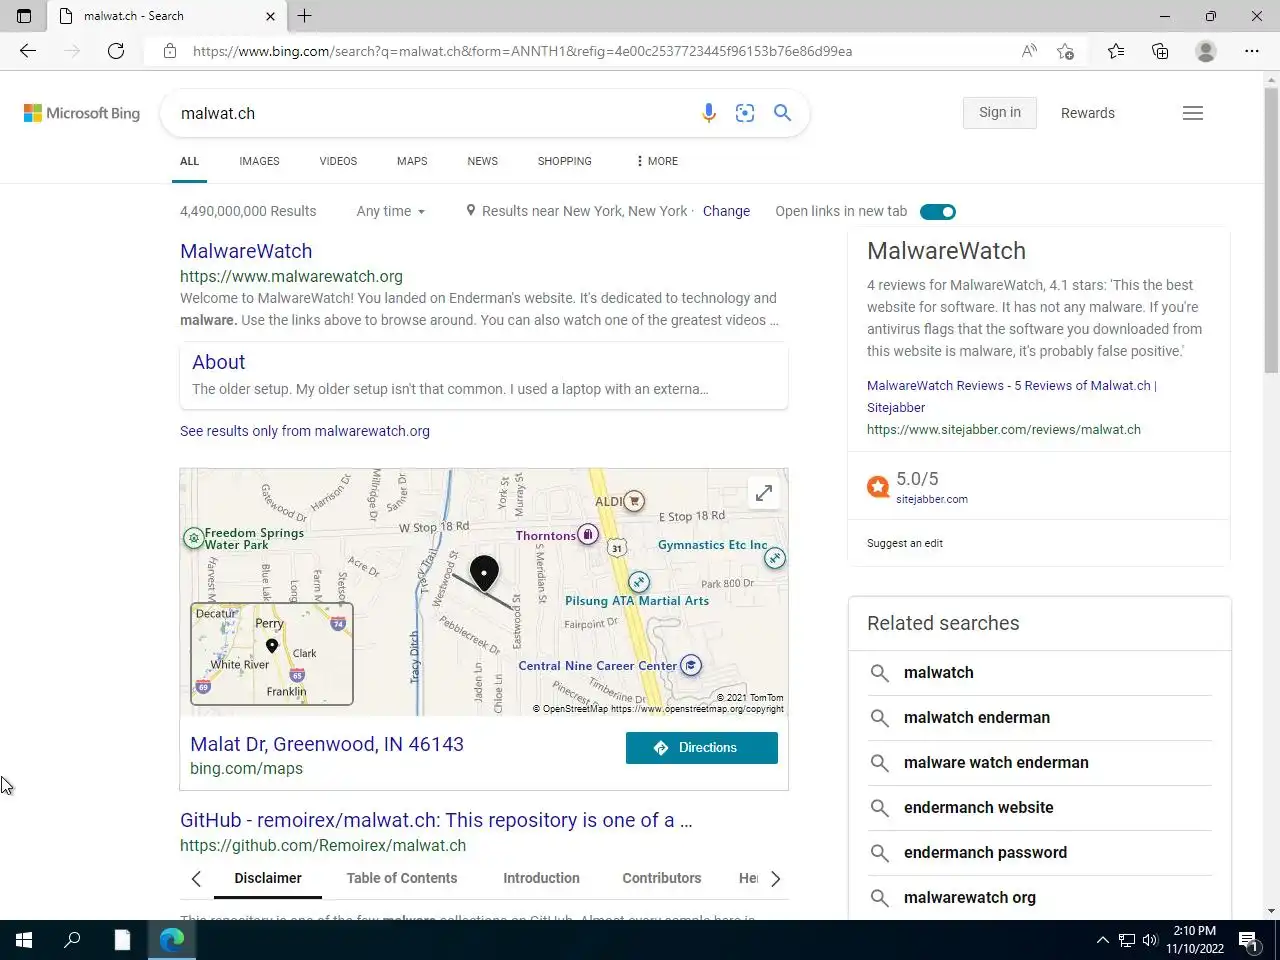Open the Collections icon
Viewport: 1280px width, 960px height.
coord(1160,51)
